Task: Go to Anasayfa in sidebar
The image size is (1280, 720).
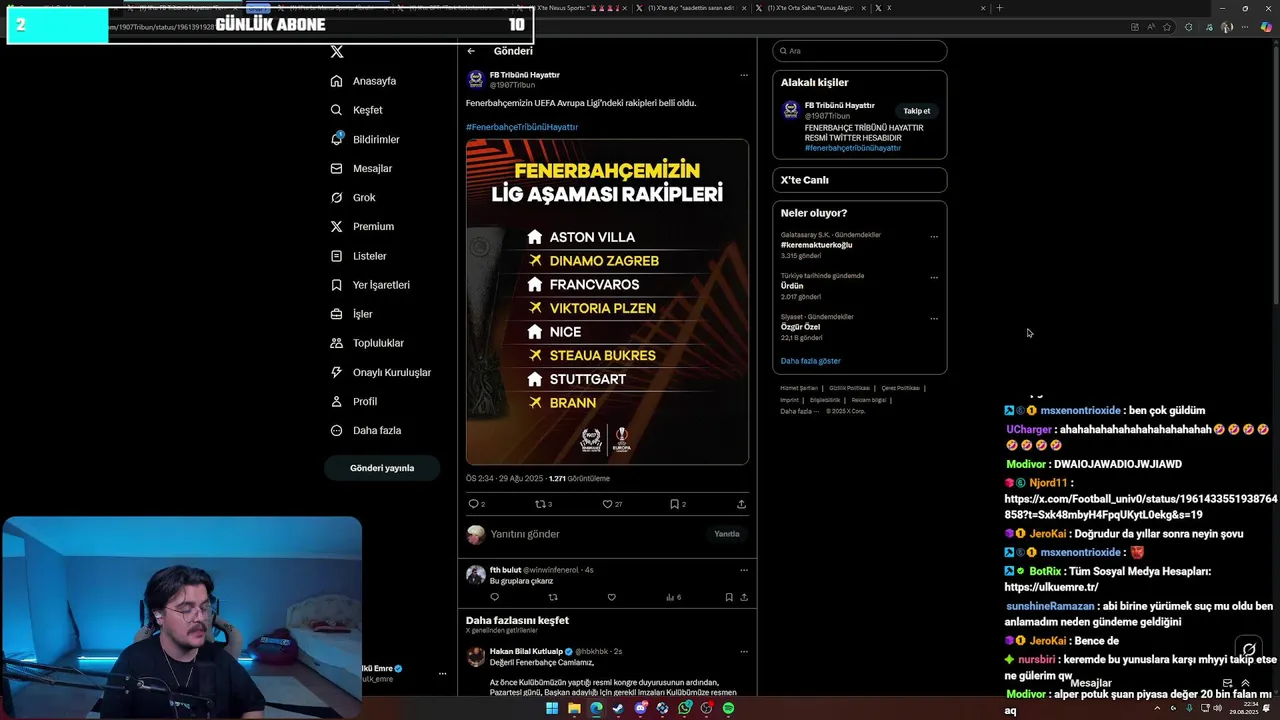Action: [x=364, y=81]
